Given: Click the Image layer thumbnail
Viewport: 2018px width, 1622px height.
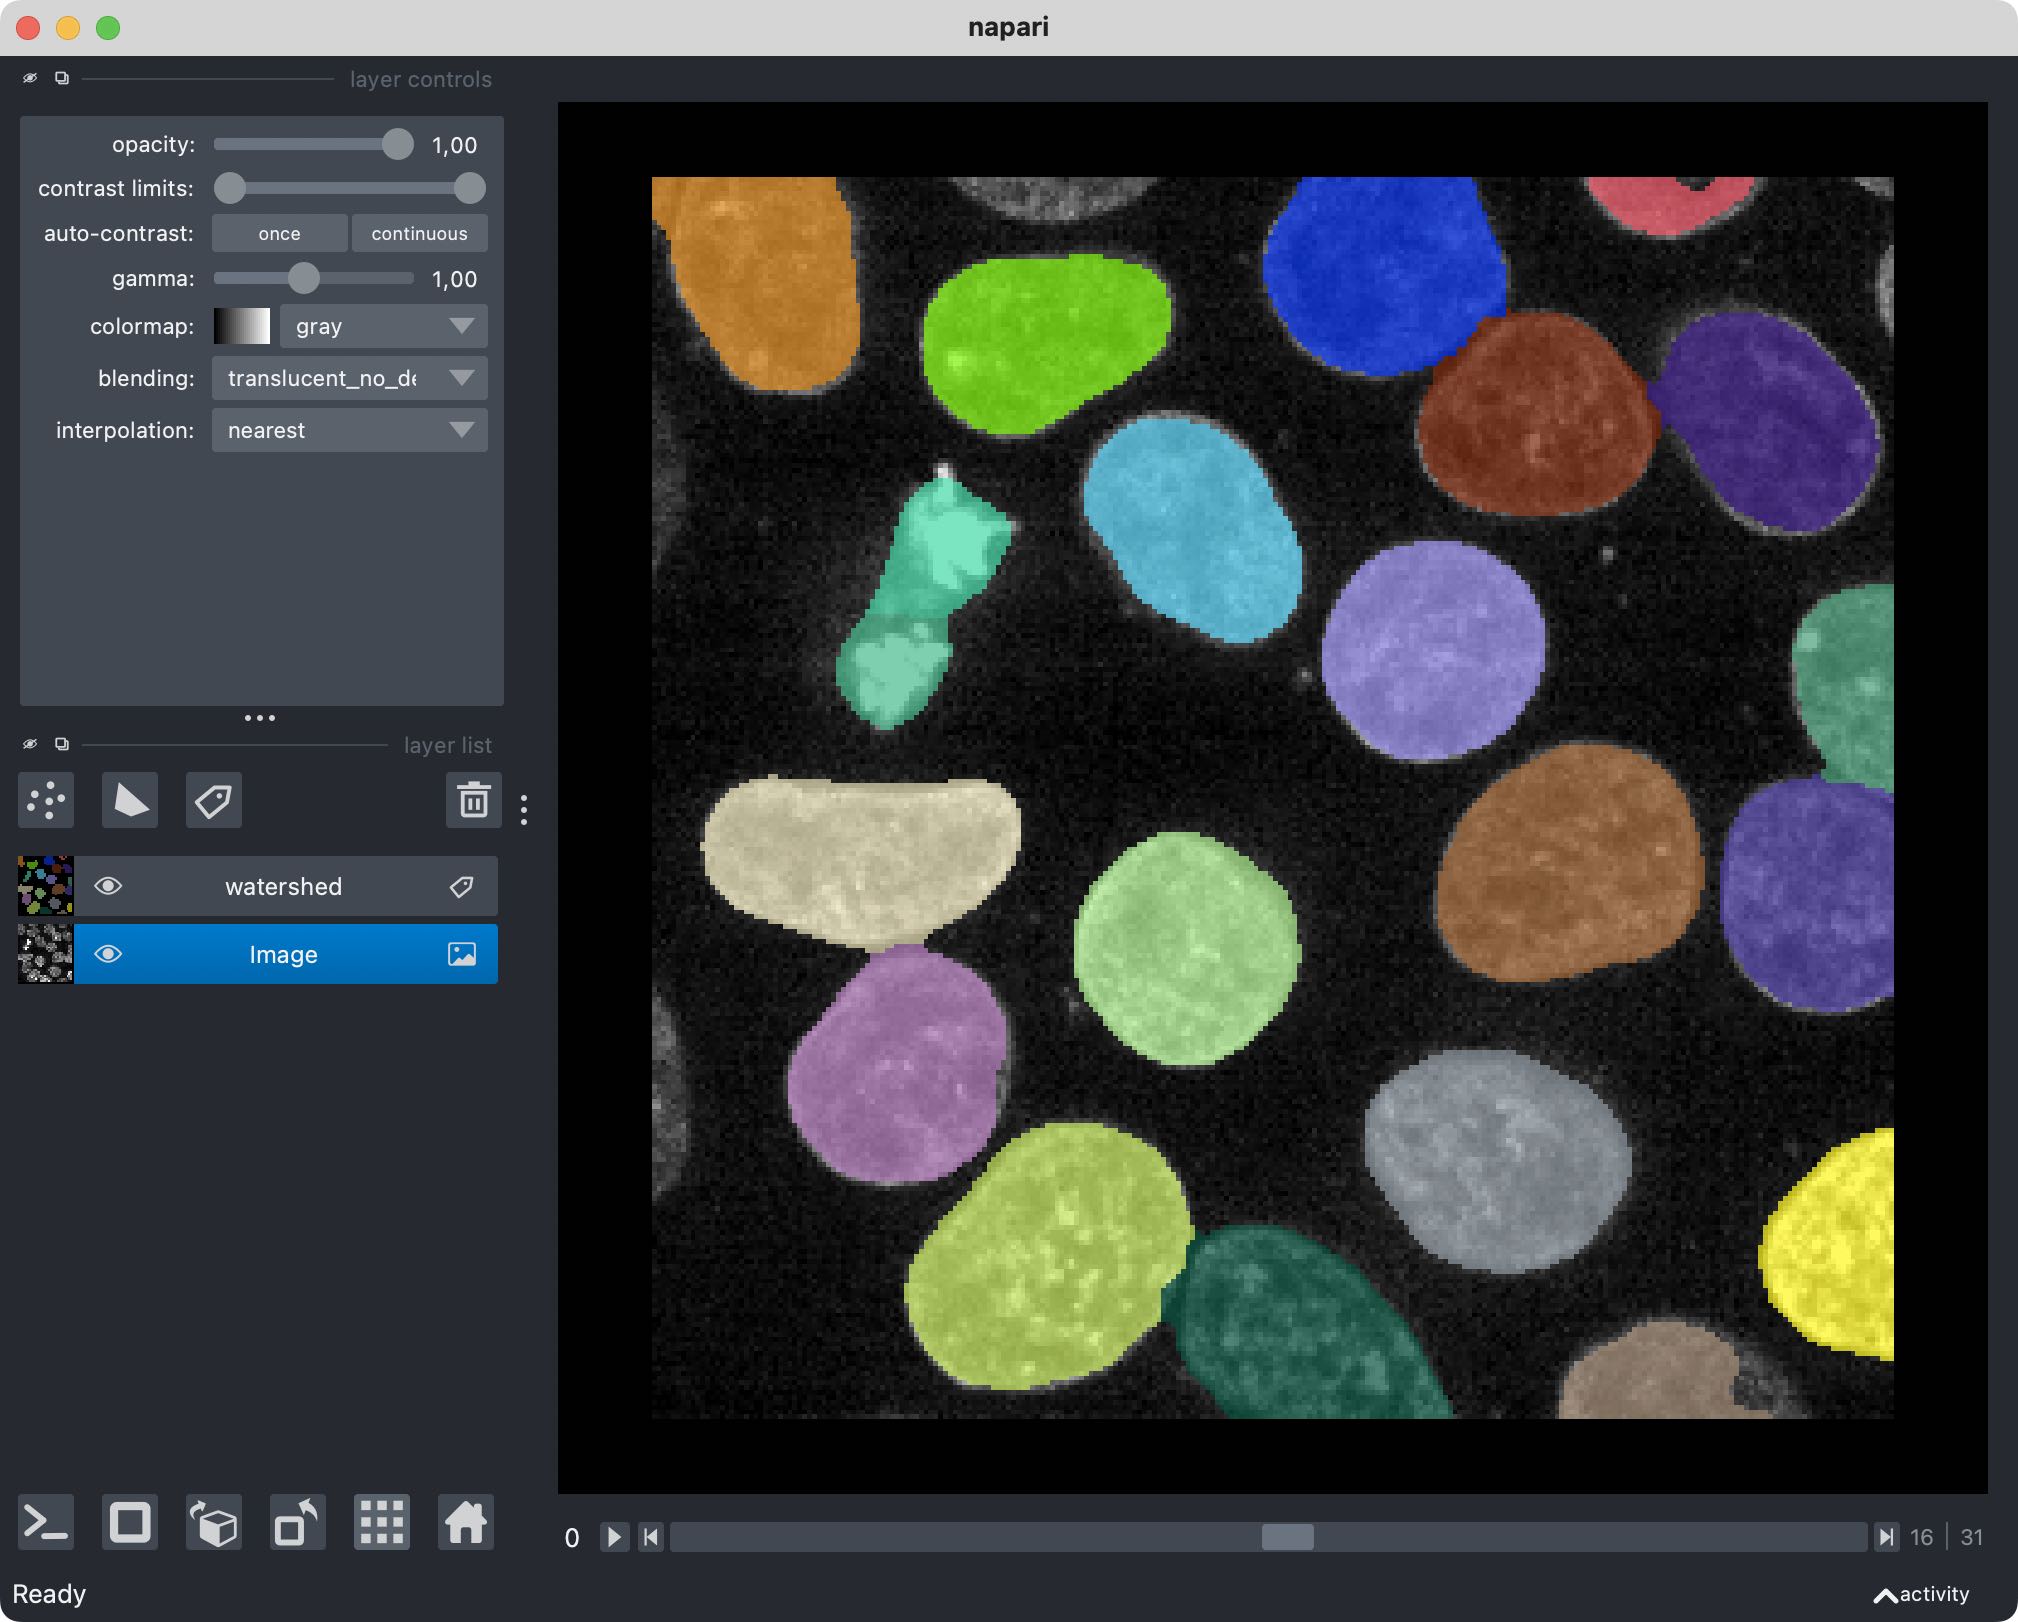Looking at the screenshot, I should 46,954.
